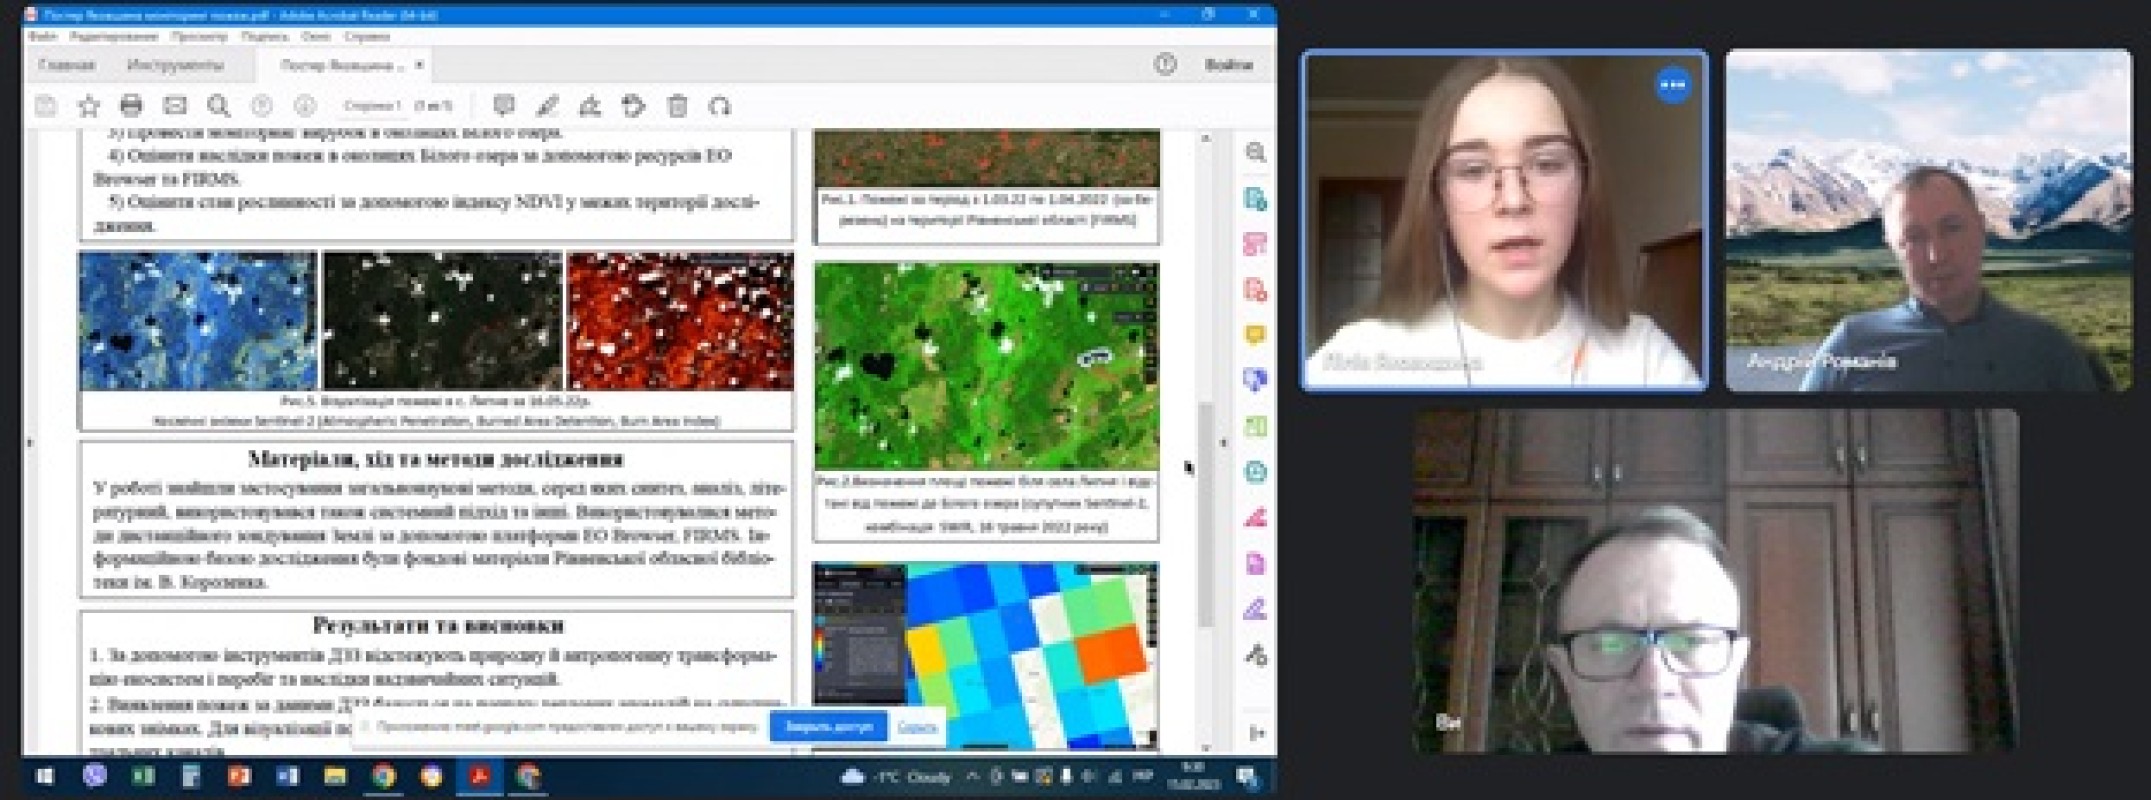Collapse the right tools pane
Screen dimensions: 2151x800
[1256, 733]
